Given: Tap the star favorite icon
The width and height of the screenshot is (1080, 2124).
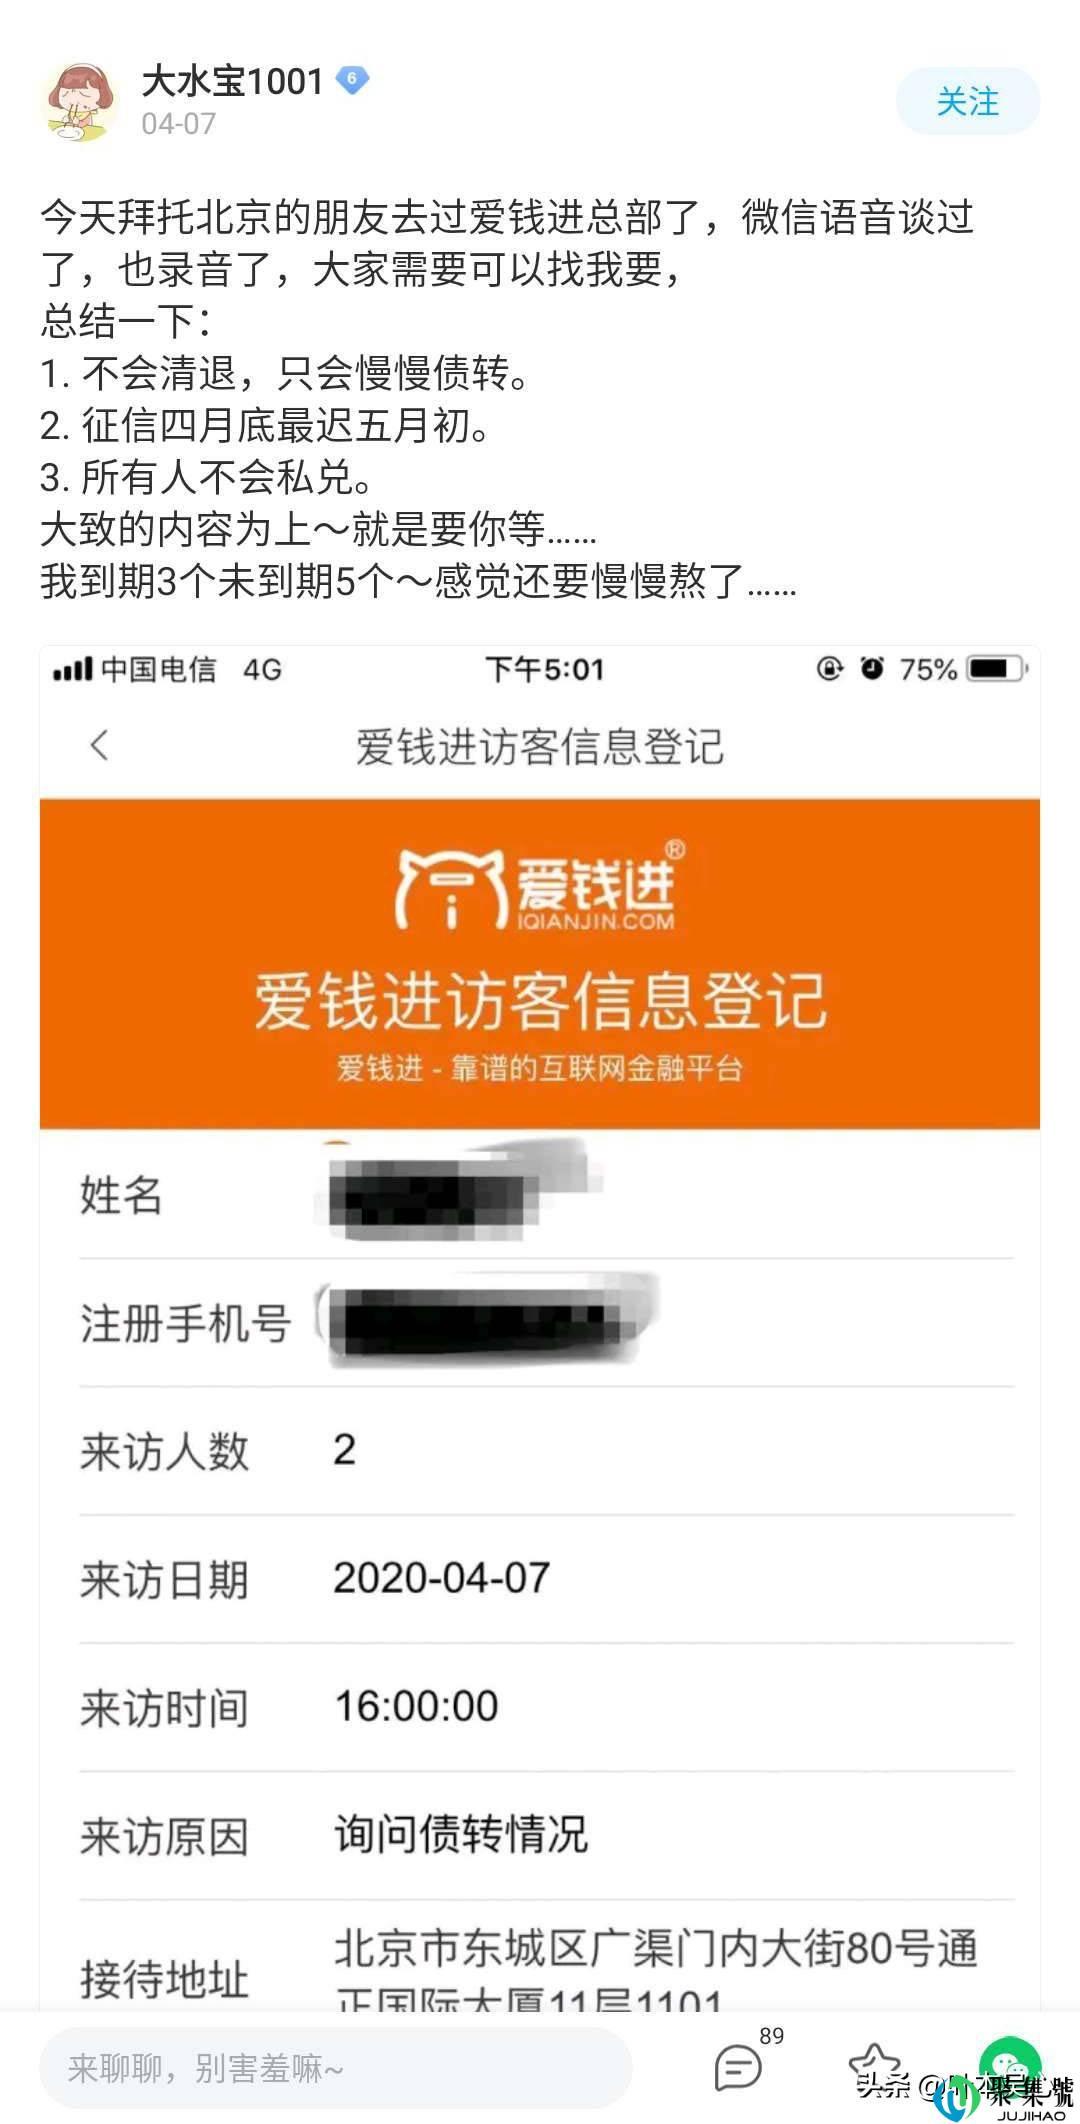Looking at the screenshot, I should (873, 2064).
